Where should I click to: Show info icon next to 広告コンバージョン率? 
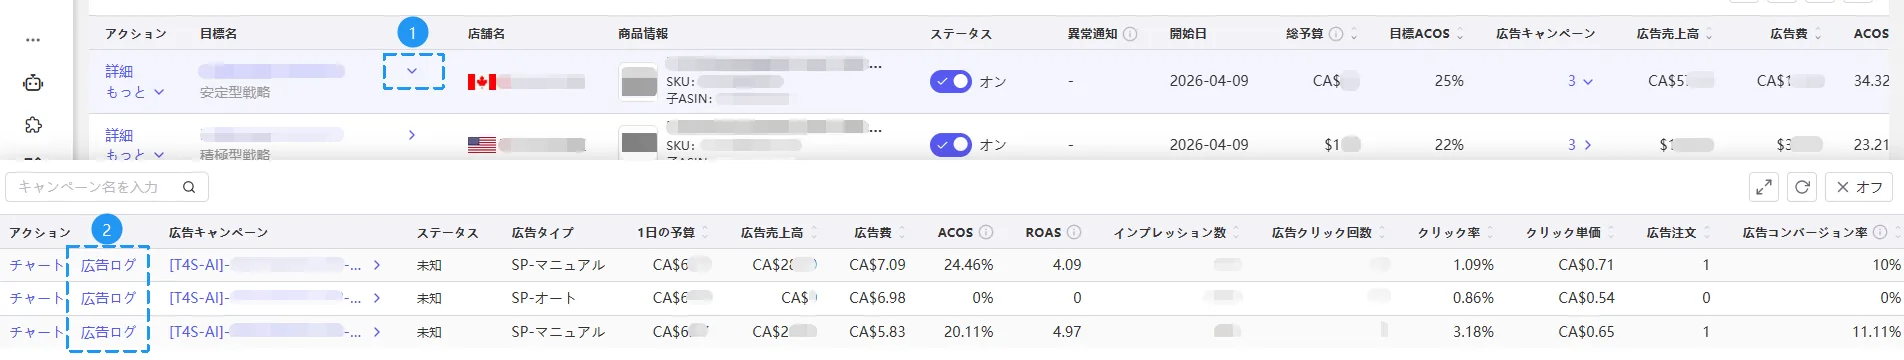(1880, 232)
